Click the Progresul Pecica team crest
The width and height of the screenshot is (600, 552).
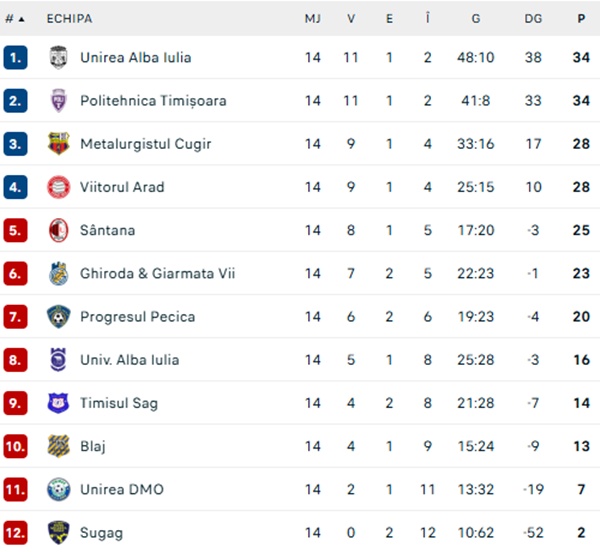tap(59, 317)
